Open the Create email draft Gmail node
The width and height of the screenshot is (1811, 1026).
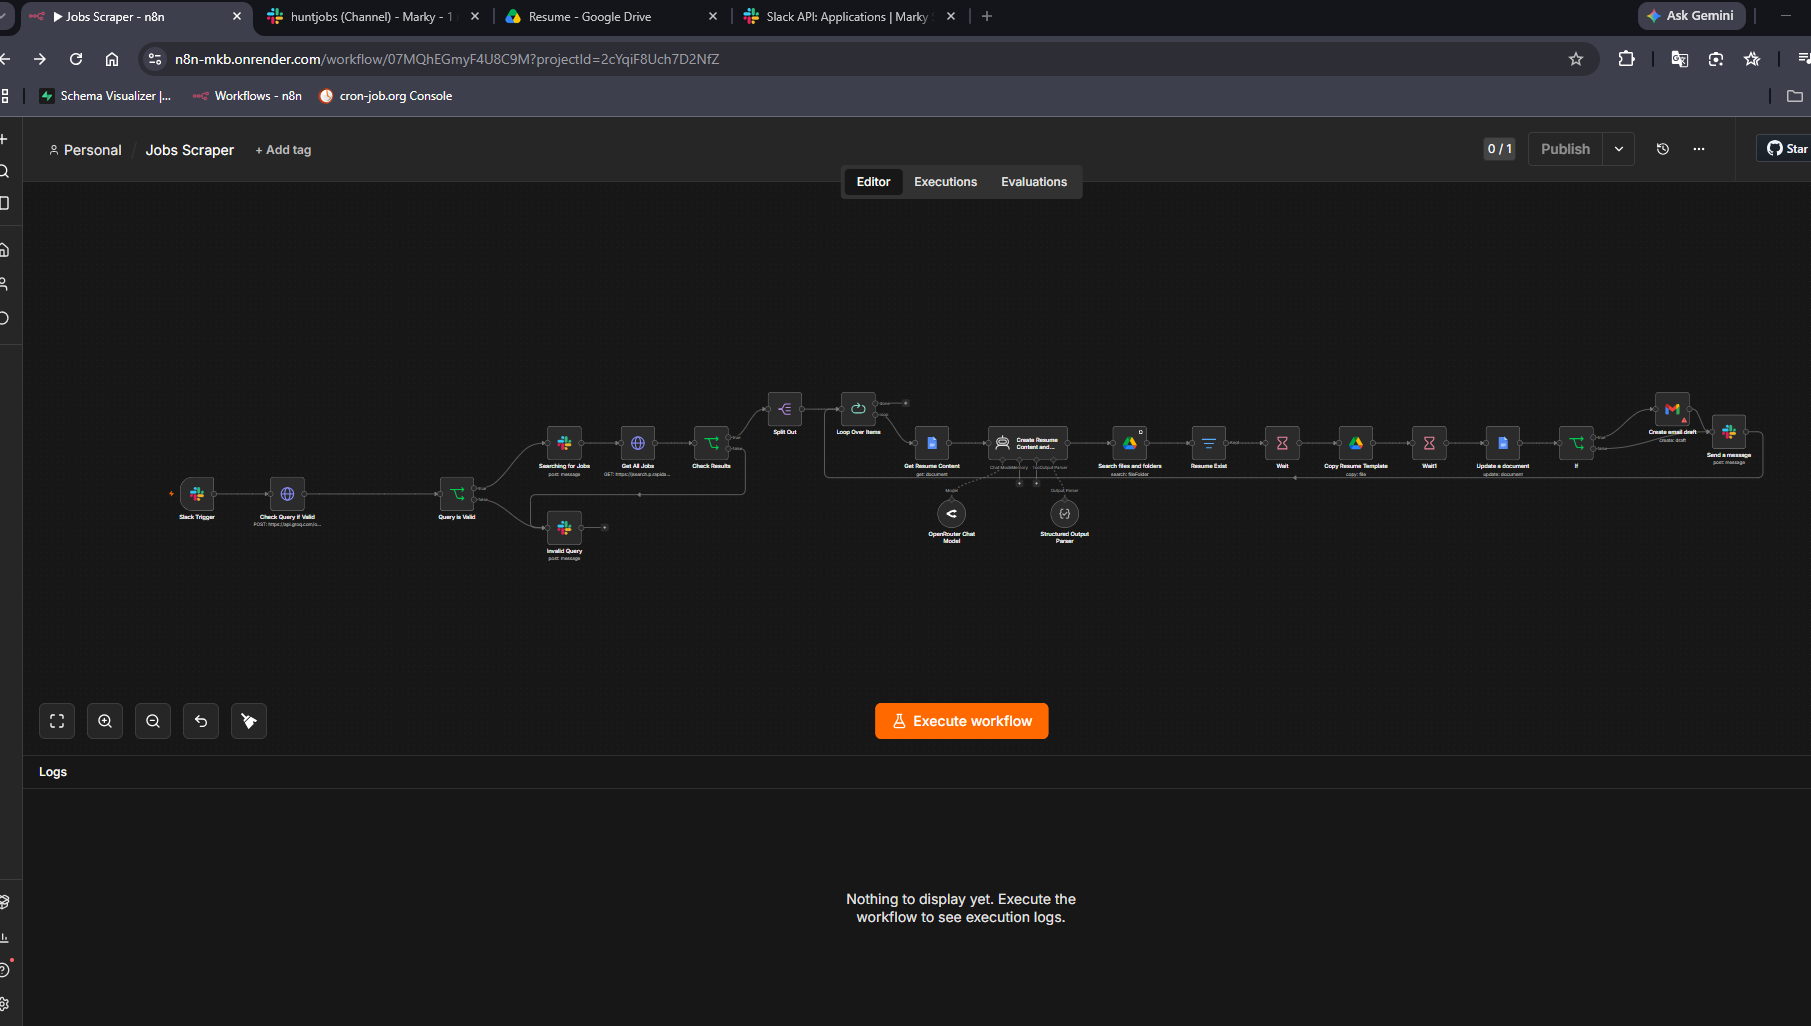click(x=1672, y=409)
